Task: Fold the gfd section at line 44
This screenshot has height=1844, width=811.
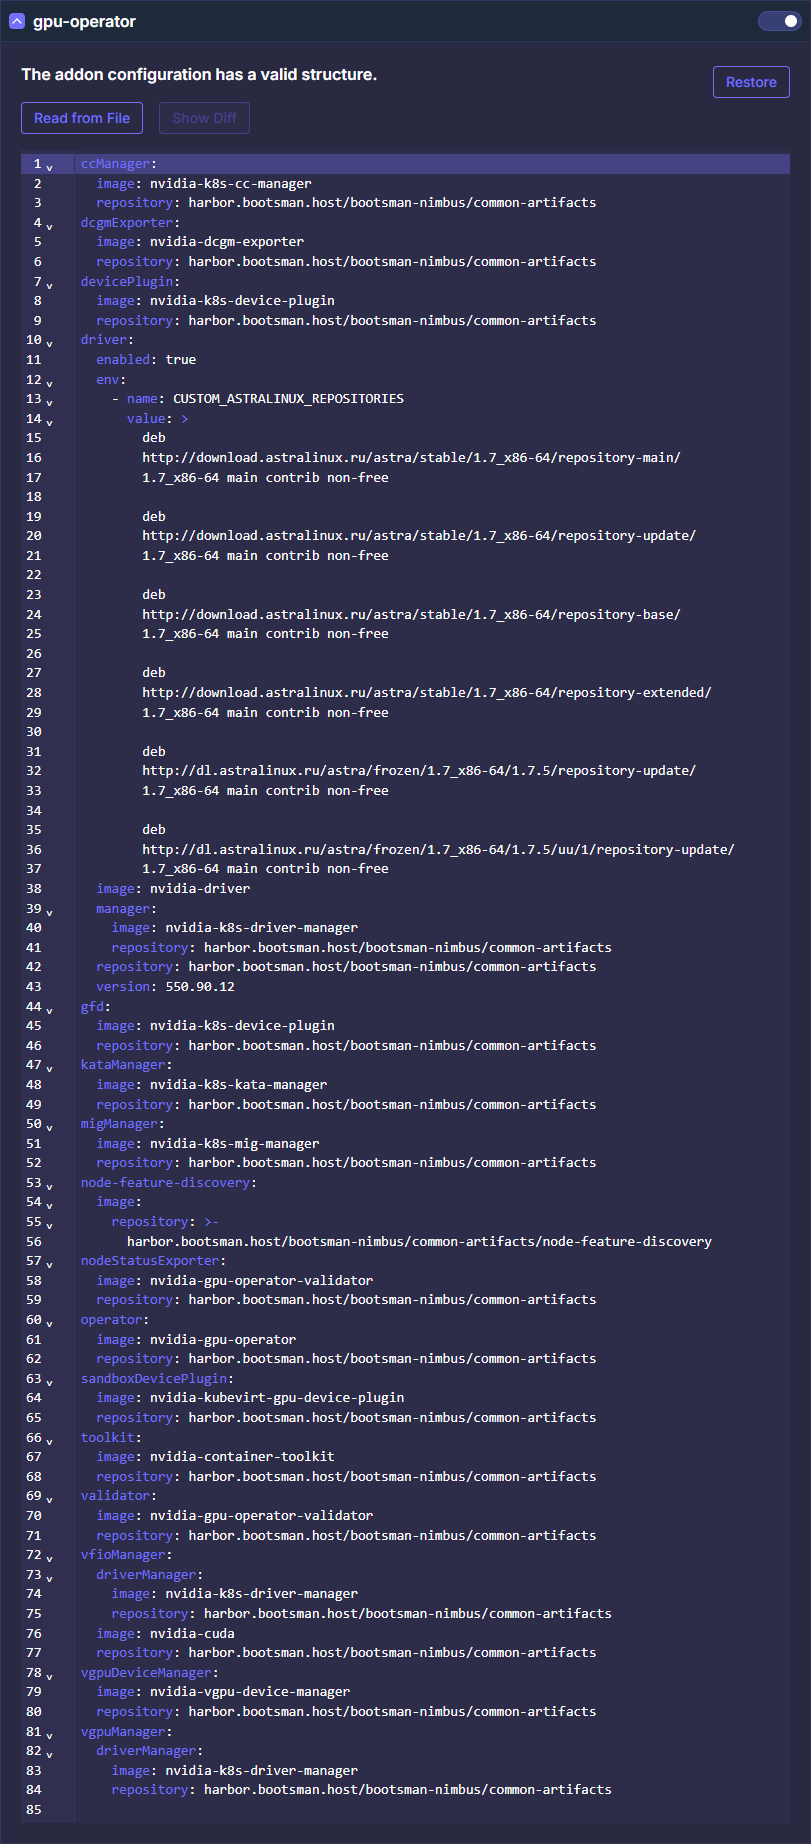Action: pyautogui.click(x=50, y=1010)
